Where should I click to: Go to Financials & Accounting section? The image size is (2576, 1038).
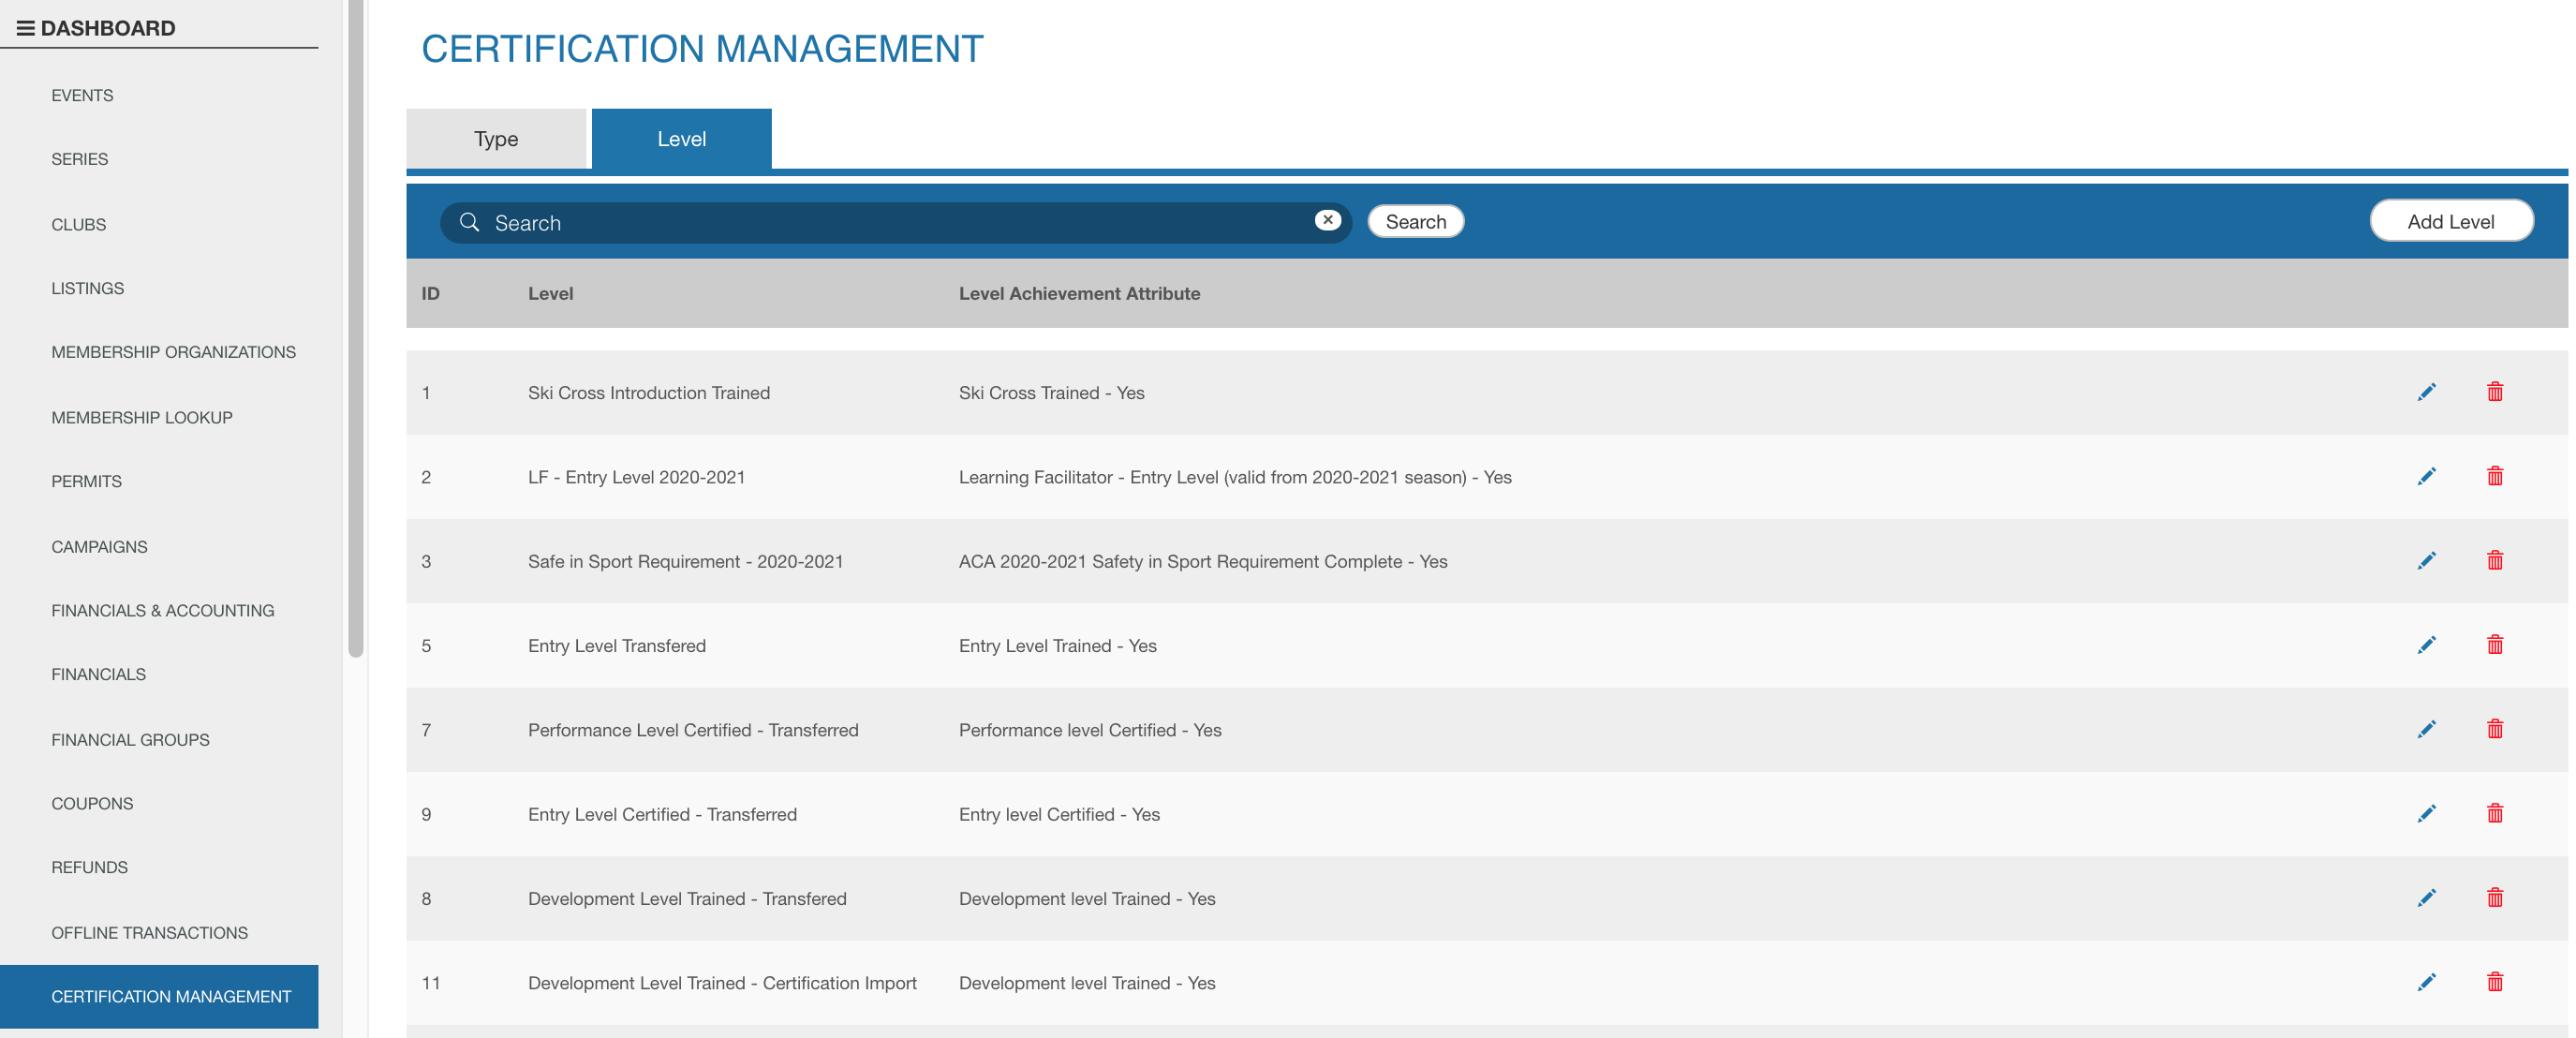point(162,610)
